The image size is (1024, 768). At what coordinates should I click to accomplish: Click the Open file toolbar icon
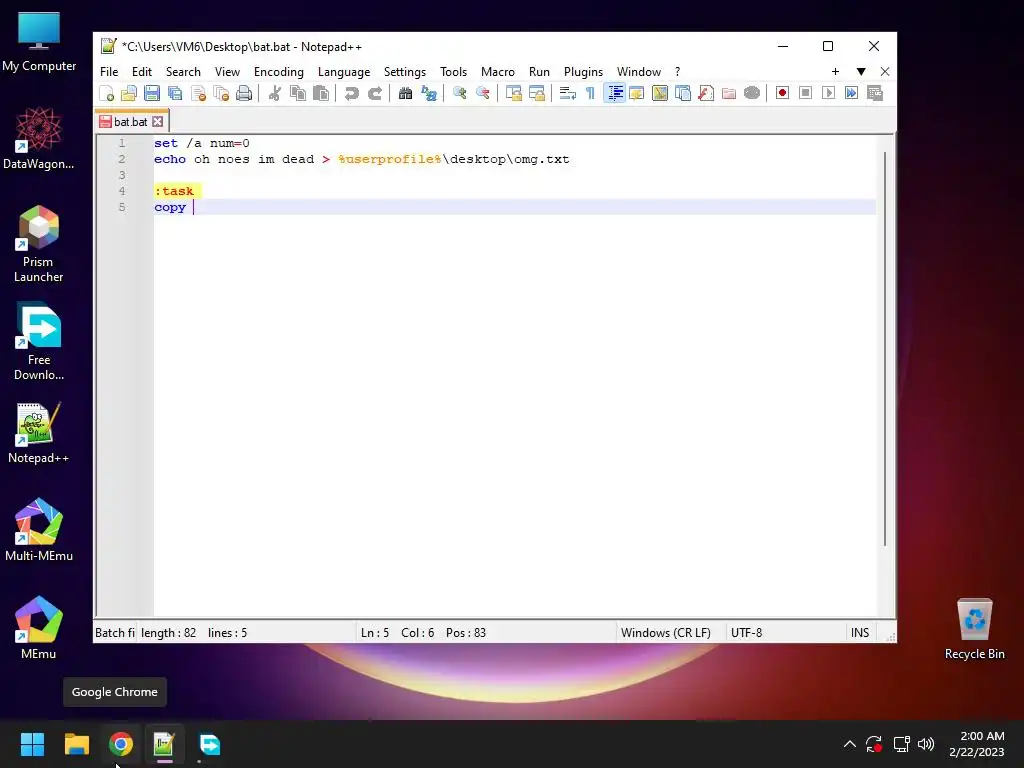click(x=129, y=93)
